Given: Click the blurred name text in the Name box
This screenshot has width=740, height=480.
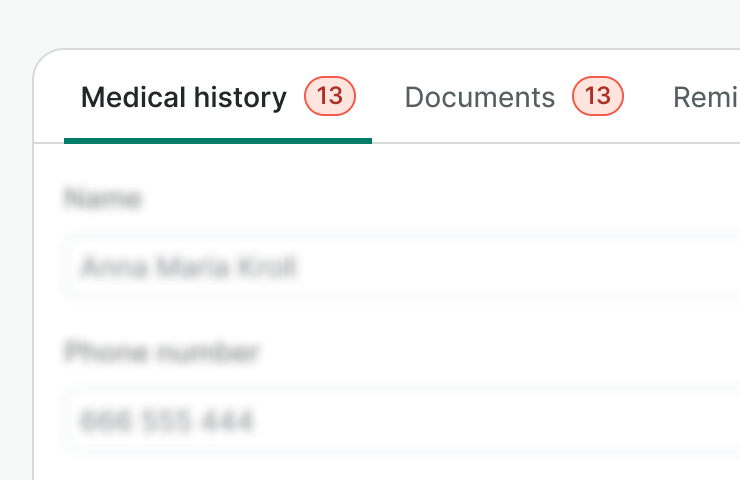Looking at the screenshot, I should tap(189, 267).
